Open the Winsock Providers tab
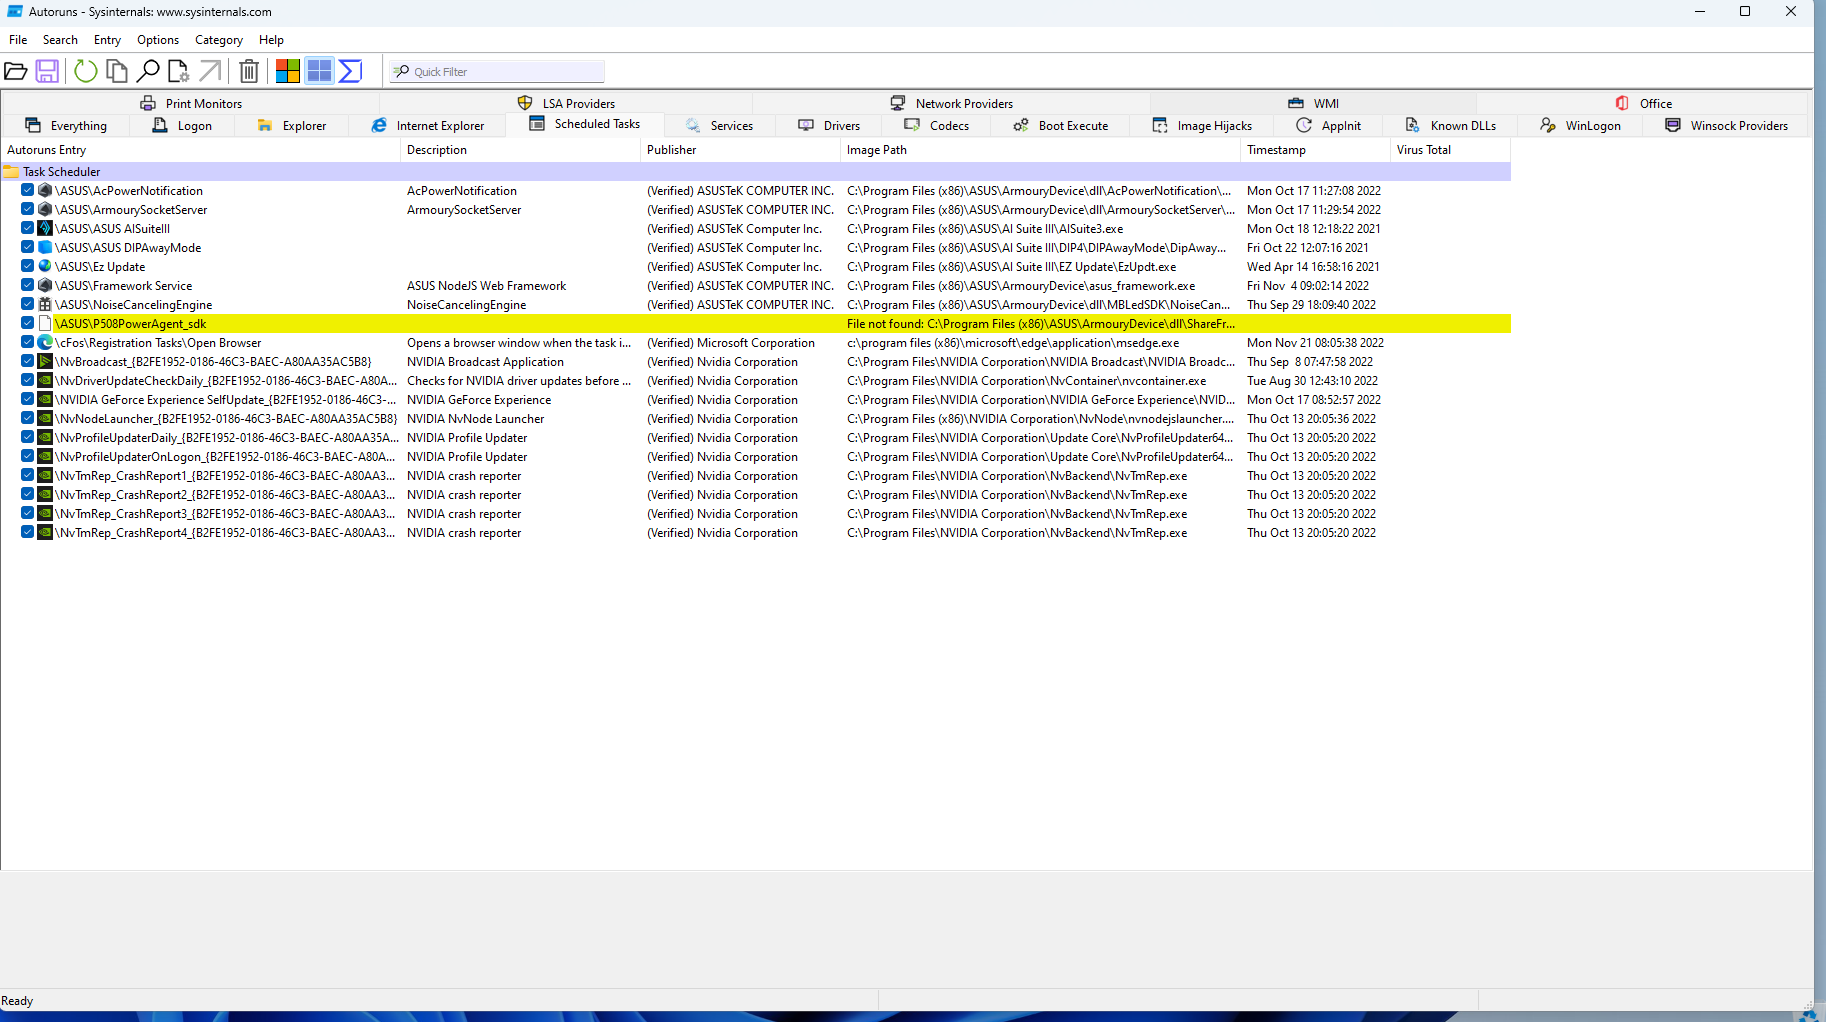 click(x=1727, y=126)
